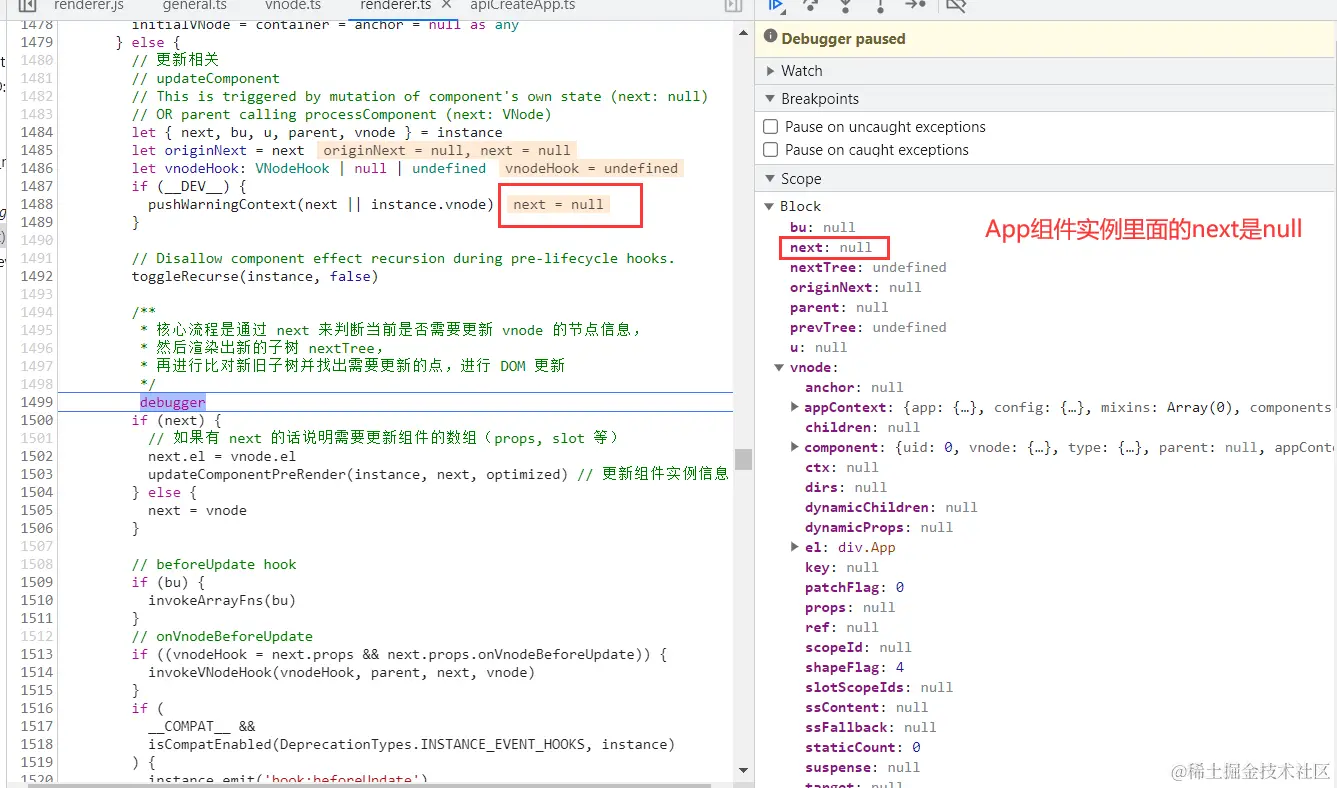Open the apiCreateApp.ts tab

(x=523, y=5)
